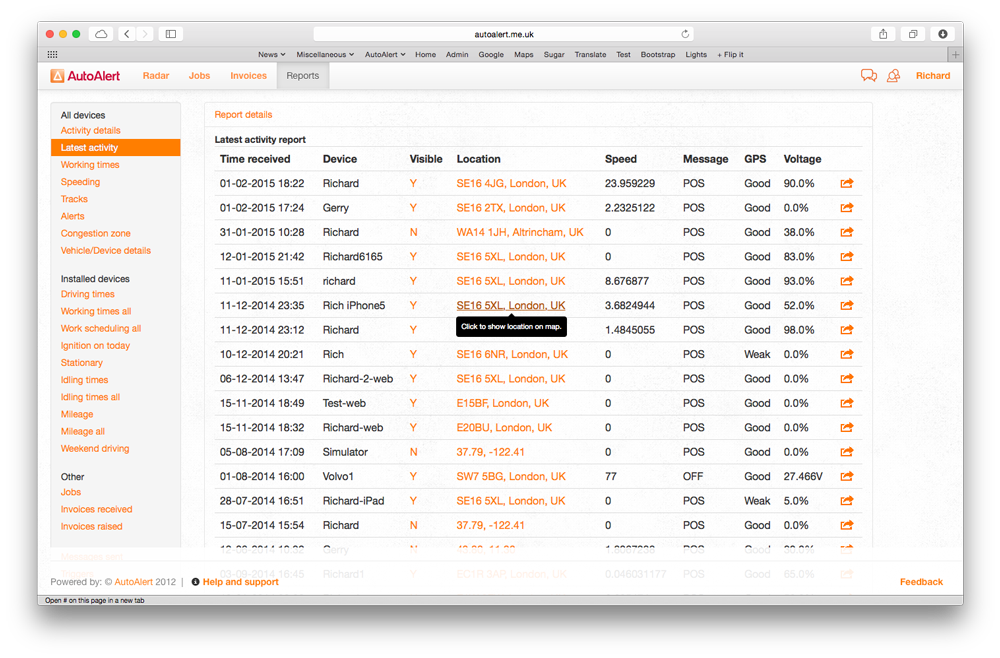1000x658 pixels.
Task: Click share icon in the Simulator row
Action: click(x=846, y=452)
